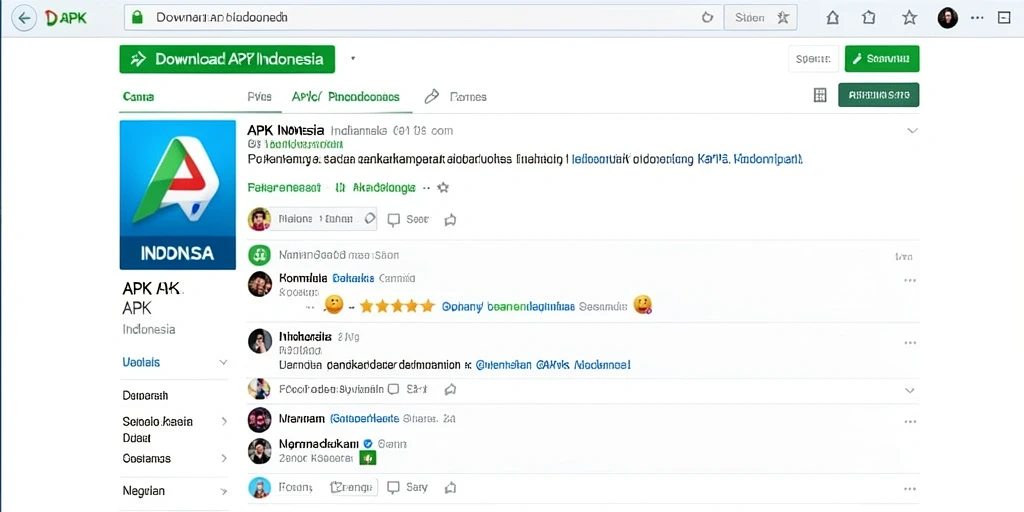Switch to the Rames tab
The width and height of the screenshot is (1024, 512).
point(468,97)
